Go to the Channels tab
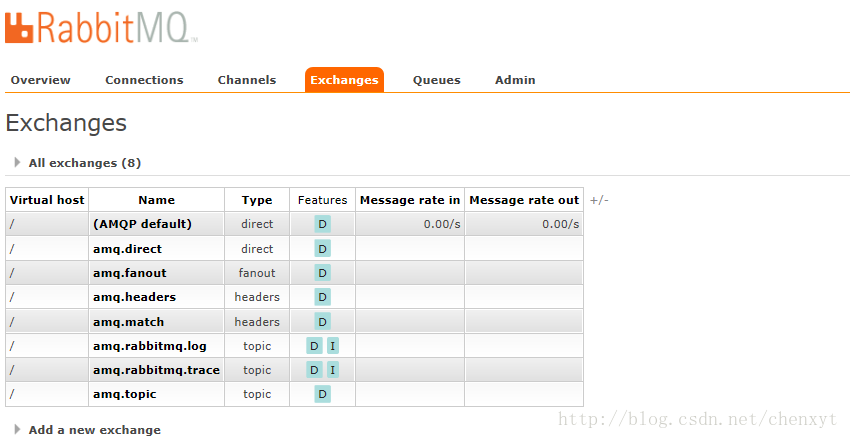850x439 pixels. pos(247,80)
